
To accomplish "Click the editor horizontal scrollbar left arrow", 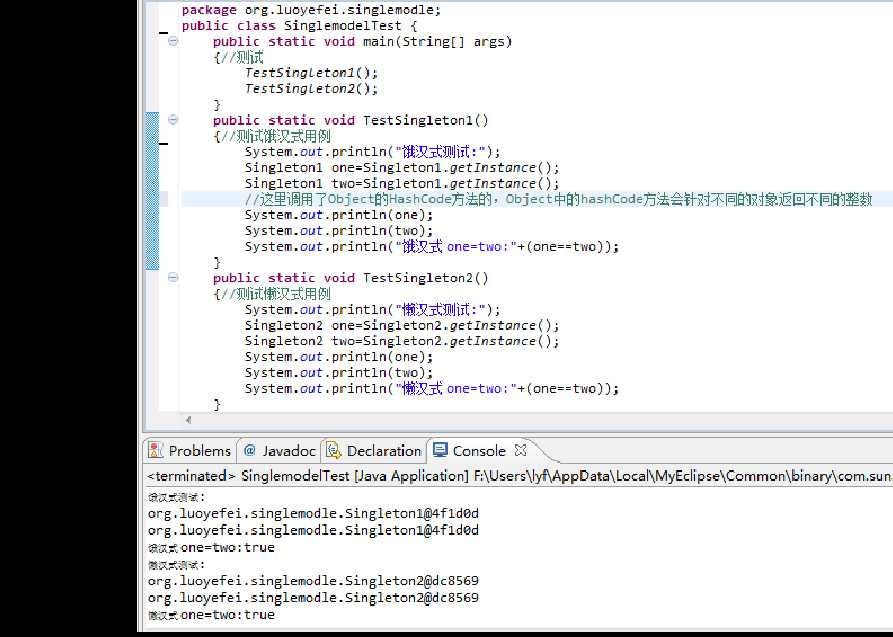I will pos(189,420).
